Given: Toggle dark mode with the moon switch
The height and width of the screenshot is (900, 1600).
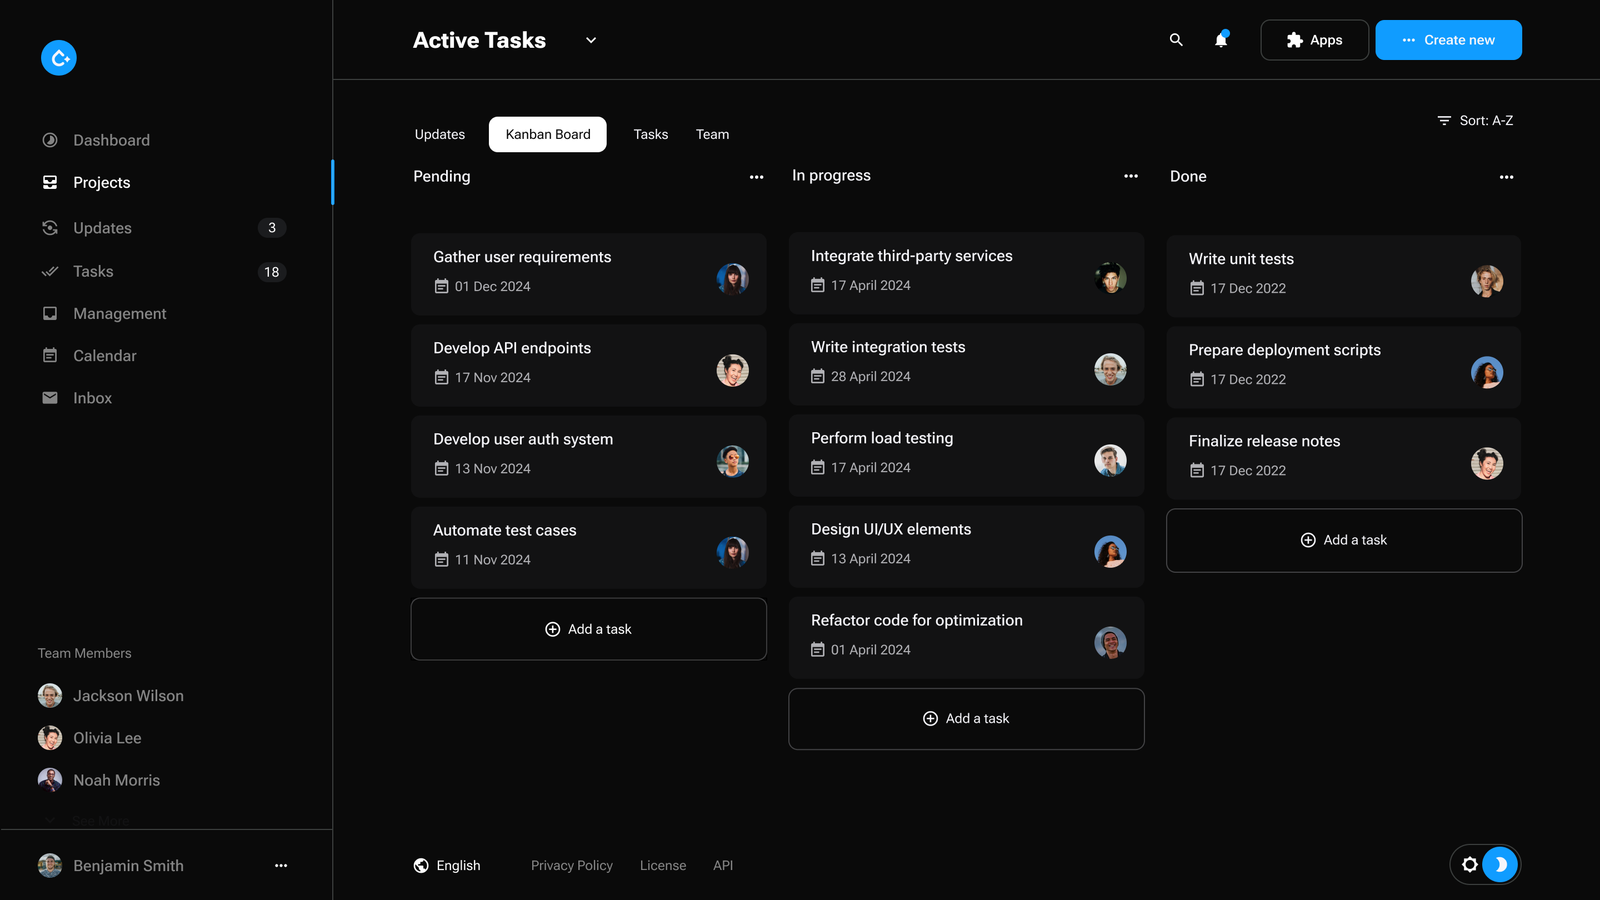Looking at the screenshot, I should 1500,864.
